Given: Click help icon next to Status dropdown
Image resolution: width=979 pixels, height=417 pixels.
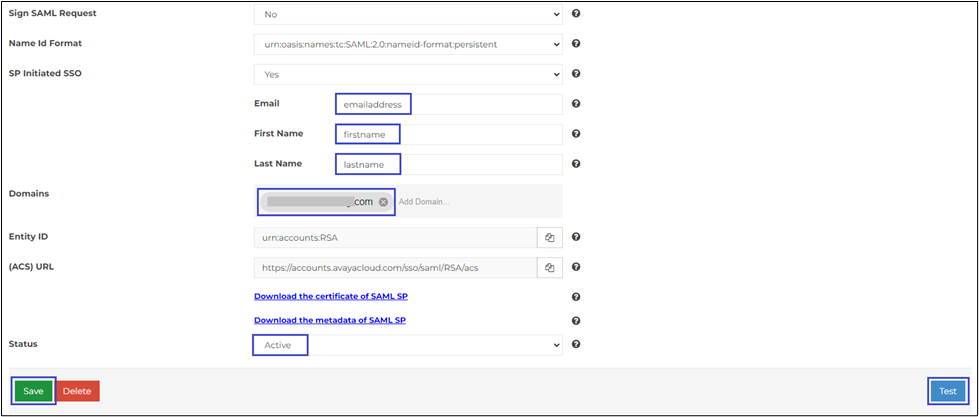Looking at the screenshot, I should point(576,345).
